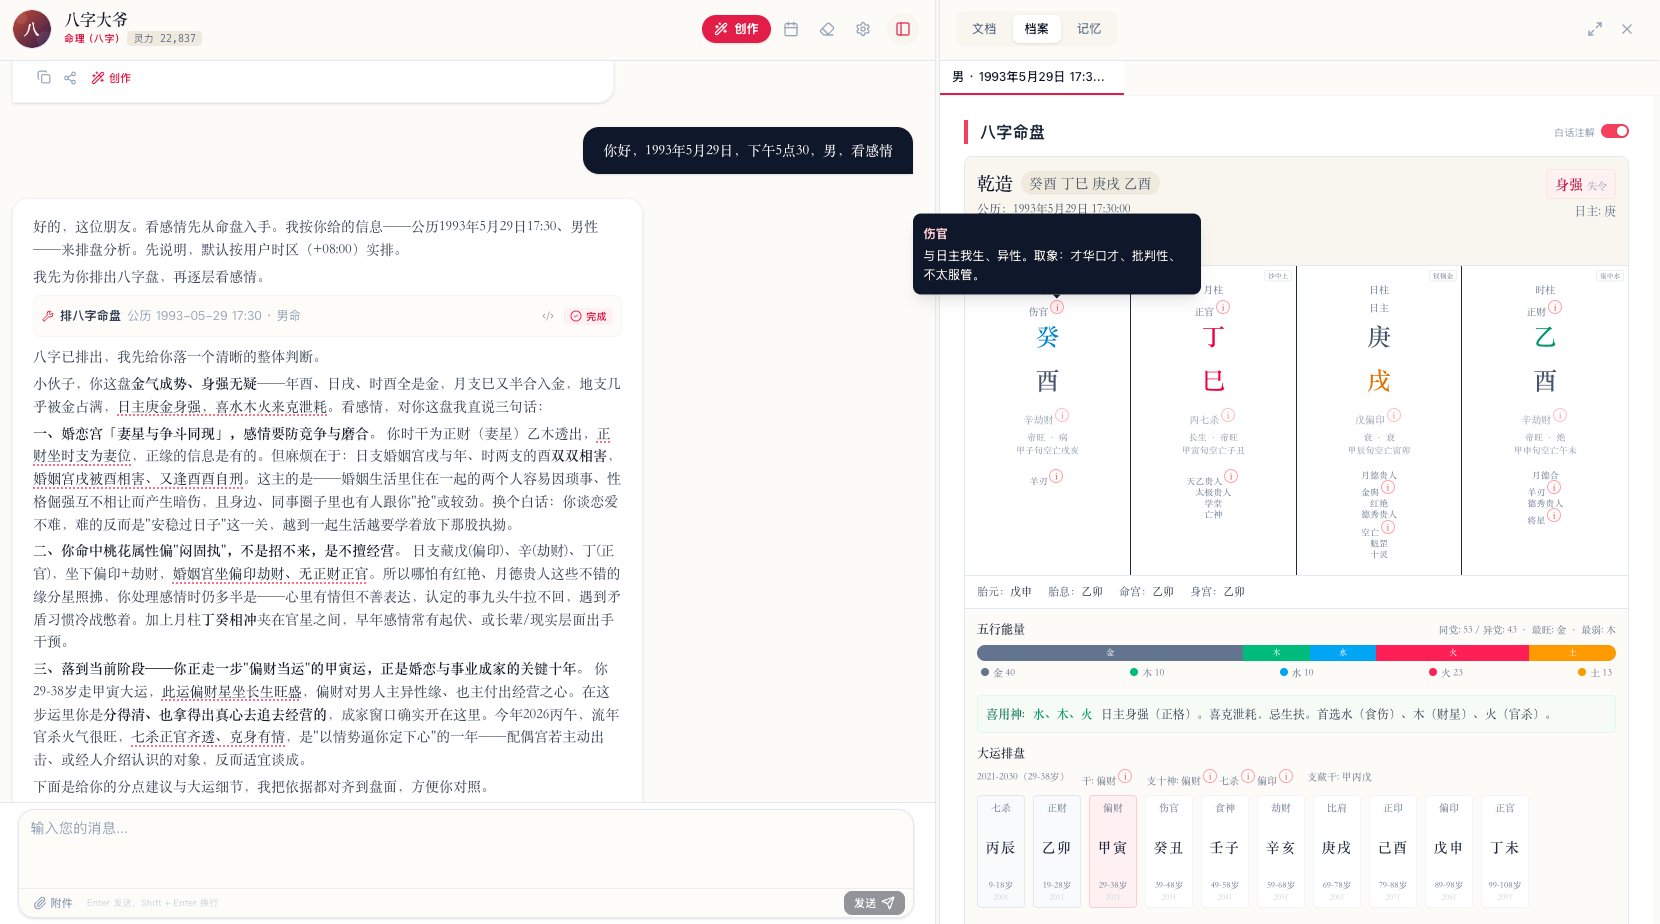The height and width of the screenshot is (924, 1660).
Task: Click the 八字大爷 avatar
Action: (32, 29)
